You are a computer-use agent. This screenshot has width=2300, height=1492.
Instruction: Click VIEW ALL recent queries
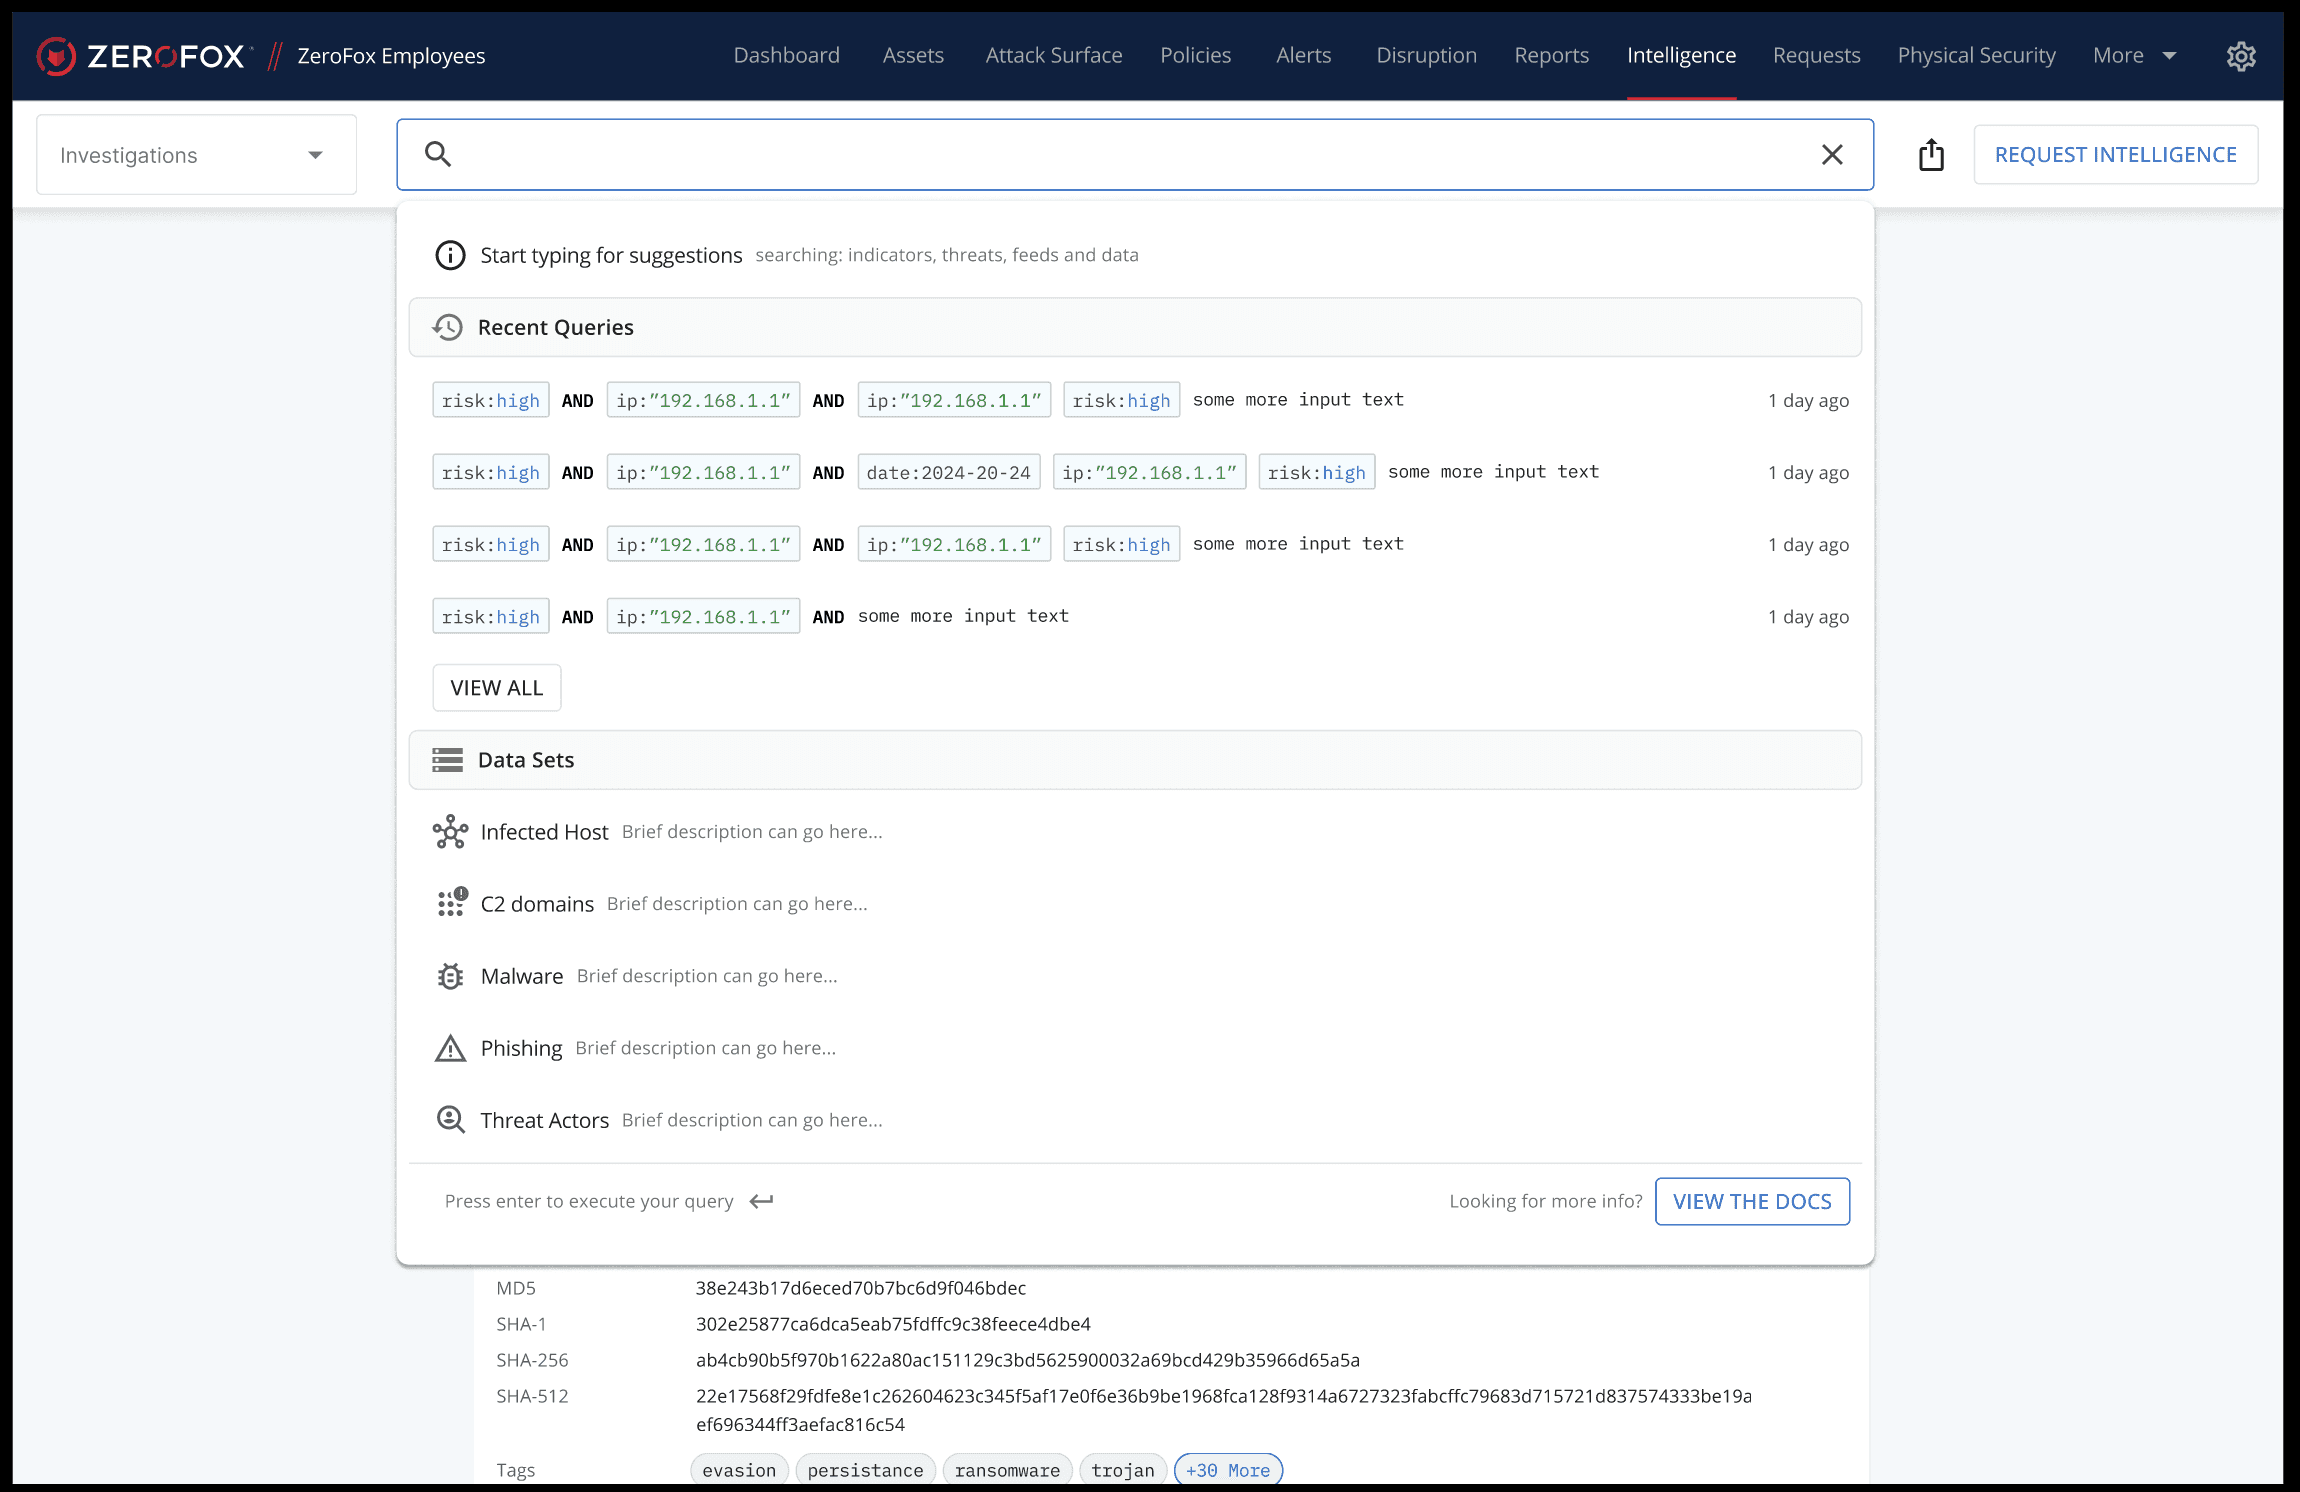click(x=496, y=688)
